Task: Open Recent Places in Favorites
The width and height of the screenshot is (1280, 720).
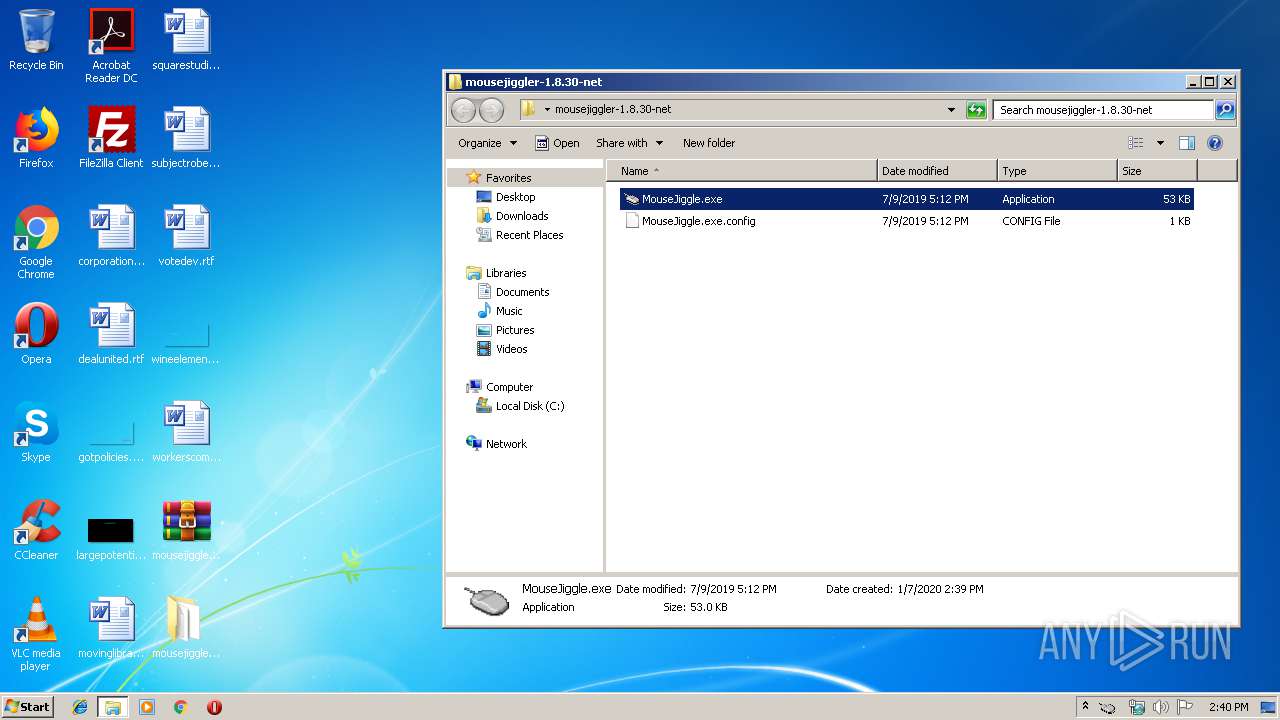Action: coord(529,235)
